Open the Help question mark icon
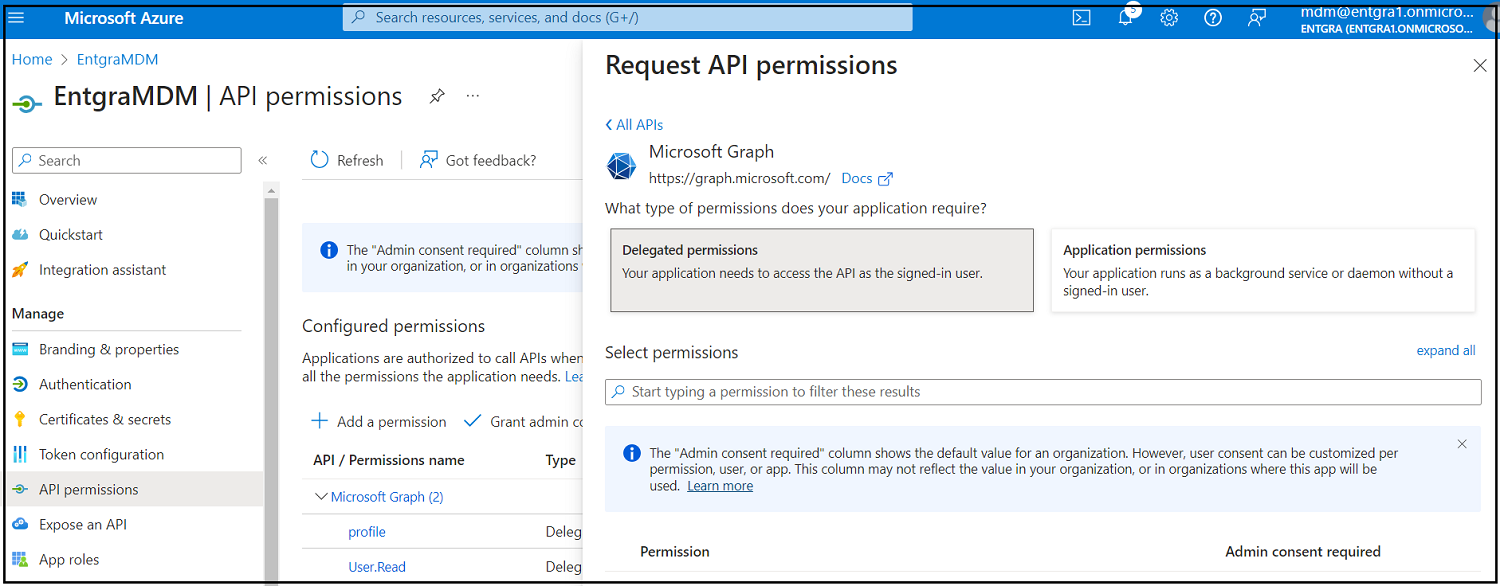 [1213, 17]
